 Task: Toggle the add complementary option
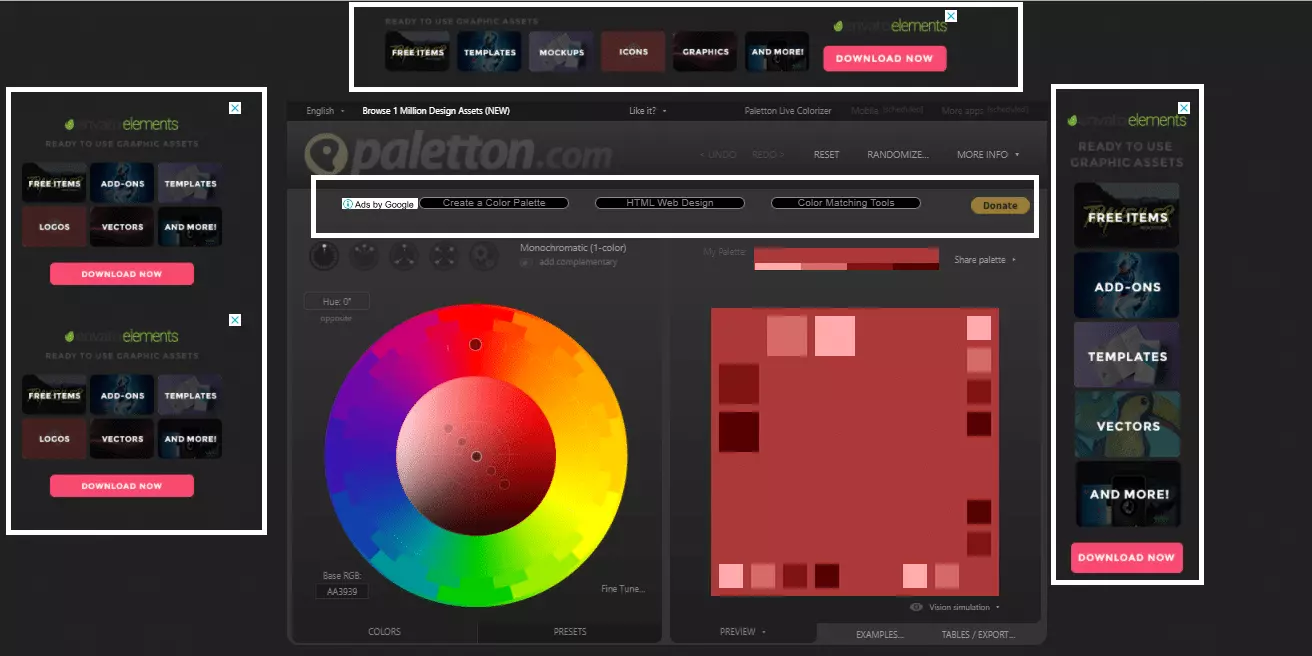pos(568,262)
